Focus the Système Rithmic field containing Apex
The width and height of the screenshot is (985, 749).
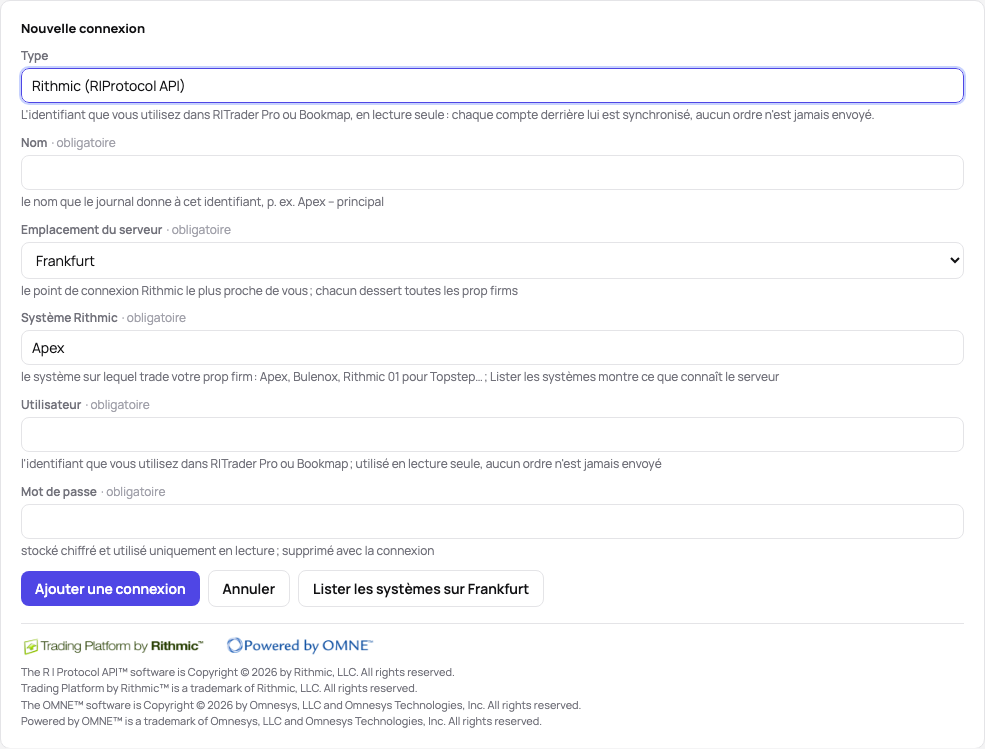492,347
